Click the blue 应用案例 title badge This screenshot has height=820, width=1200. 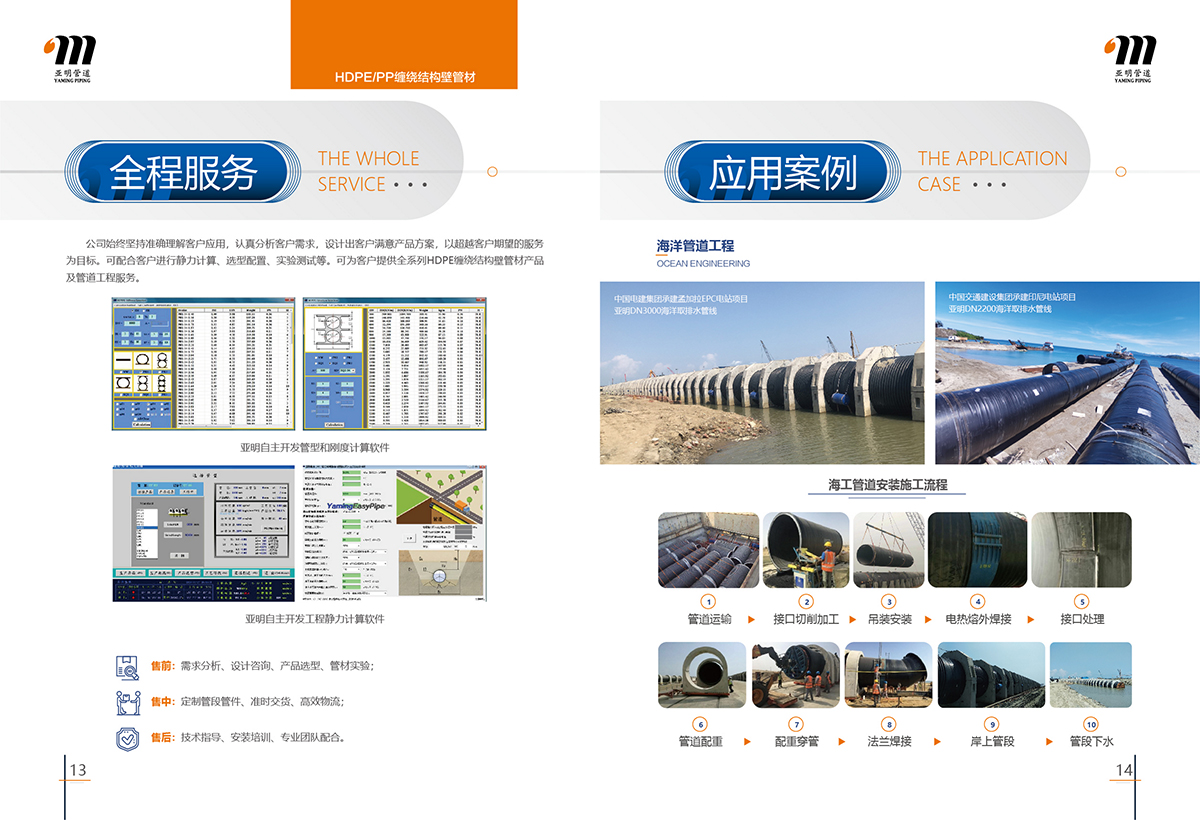[x=784, y=172]
